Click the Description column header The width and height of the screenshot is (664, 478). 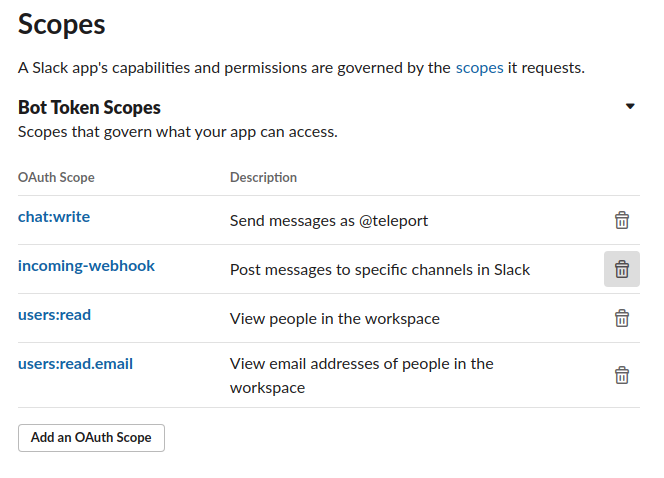point(263,177)
